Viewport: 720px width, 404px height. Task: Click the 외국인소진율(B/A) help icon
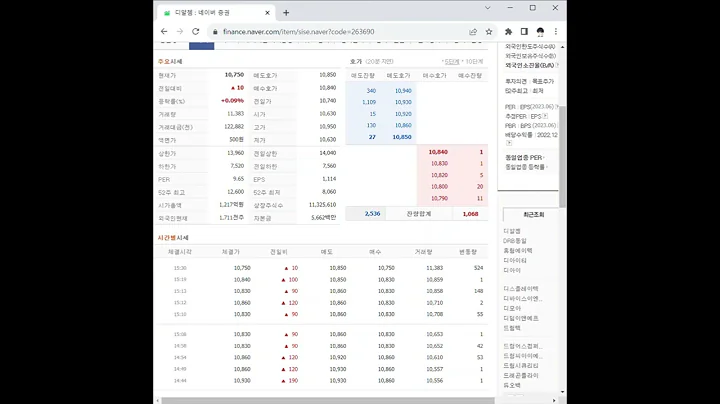557,65
